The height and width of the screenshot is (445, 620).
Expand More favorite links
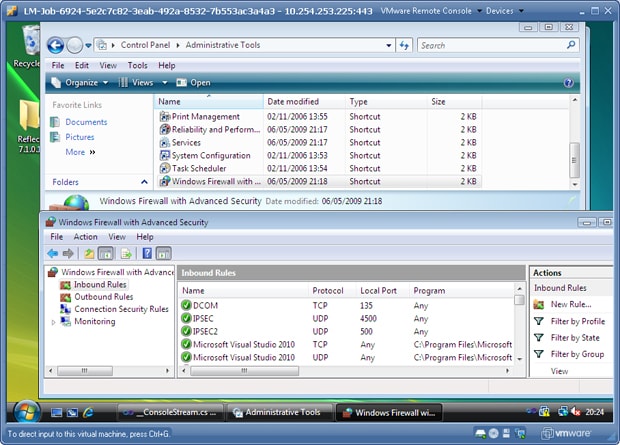pyautogui.click(x=80, y=152)
